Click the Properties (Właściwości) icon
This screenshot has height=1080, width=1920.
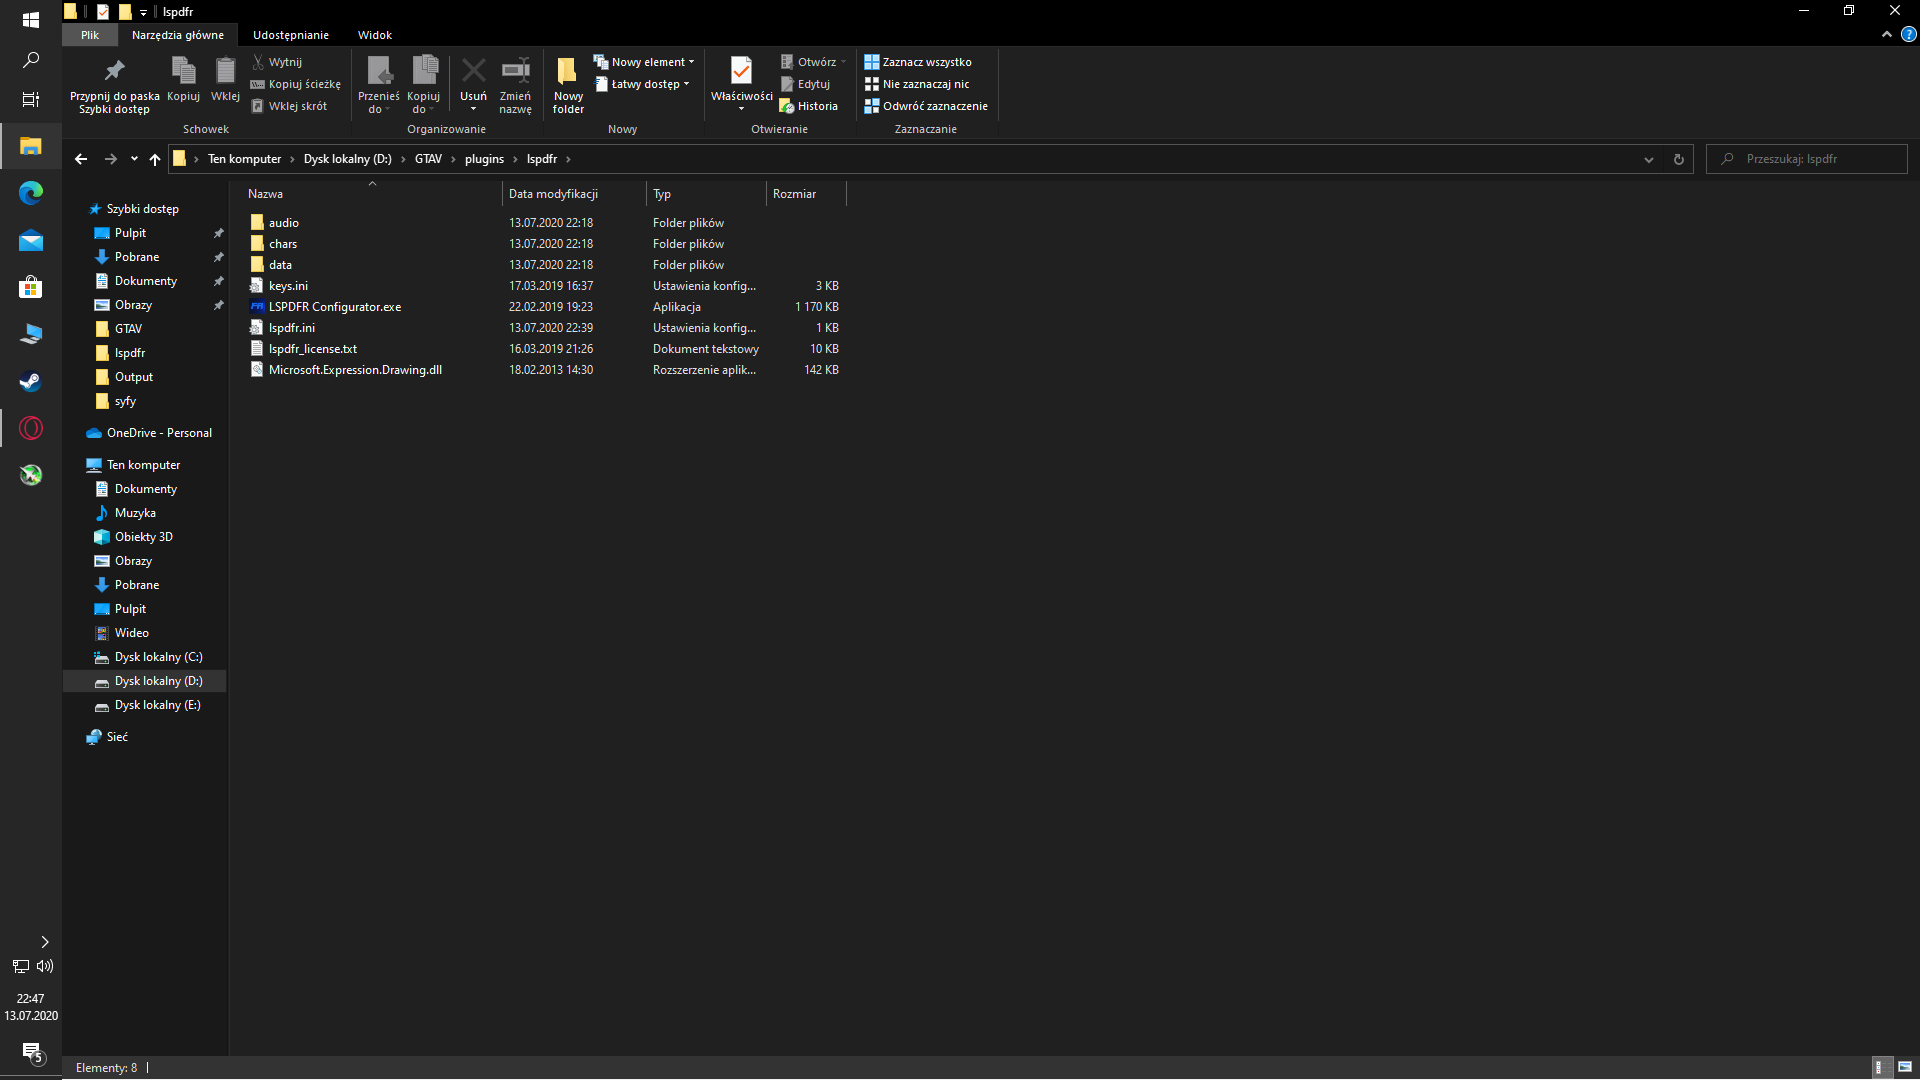click(x=741, y=72)
